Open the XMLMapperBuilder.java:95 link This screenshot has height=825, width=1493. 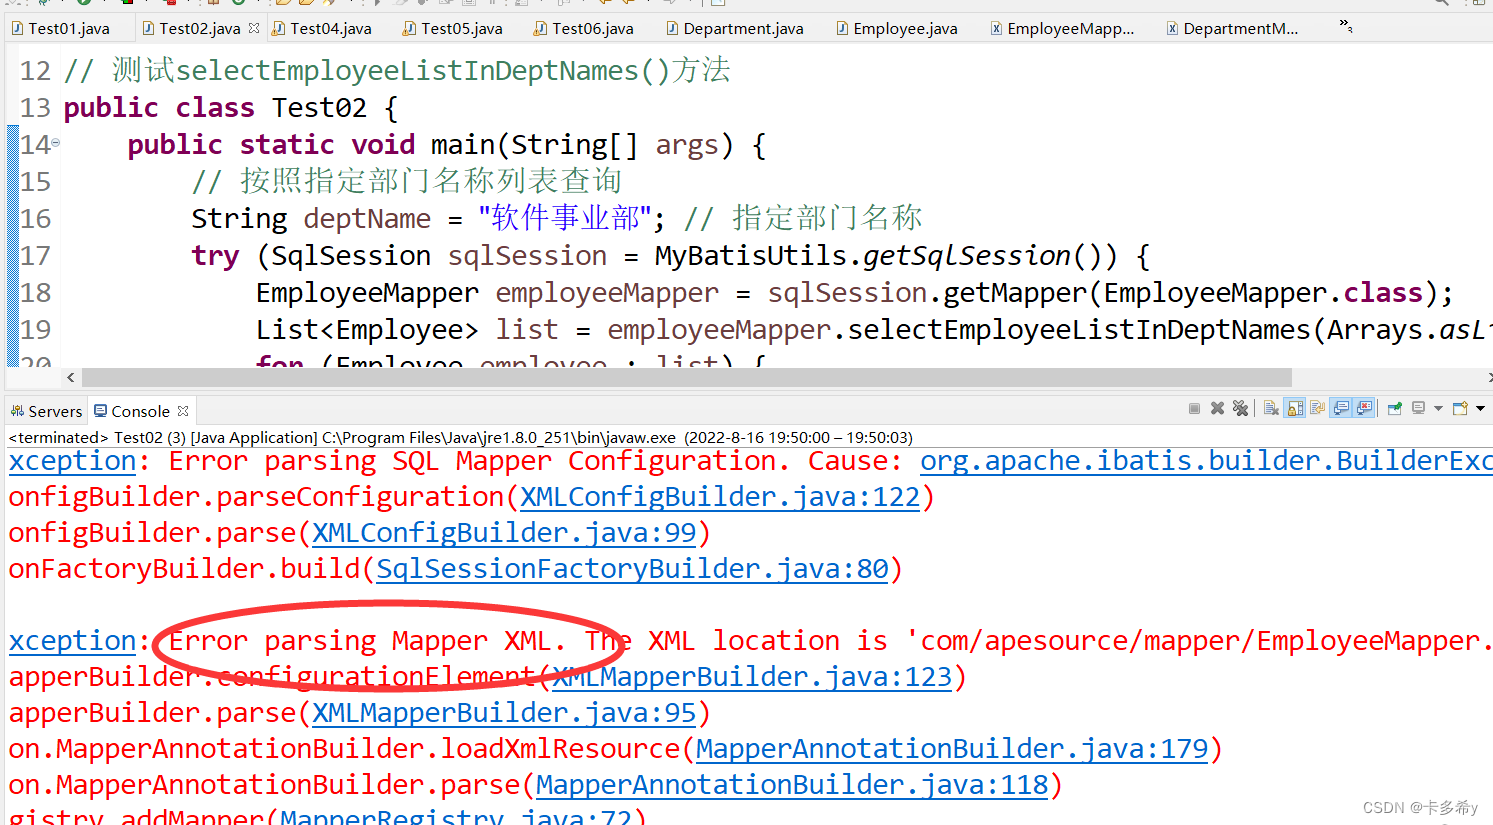tap(504, 713)
